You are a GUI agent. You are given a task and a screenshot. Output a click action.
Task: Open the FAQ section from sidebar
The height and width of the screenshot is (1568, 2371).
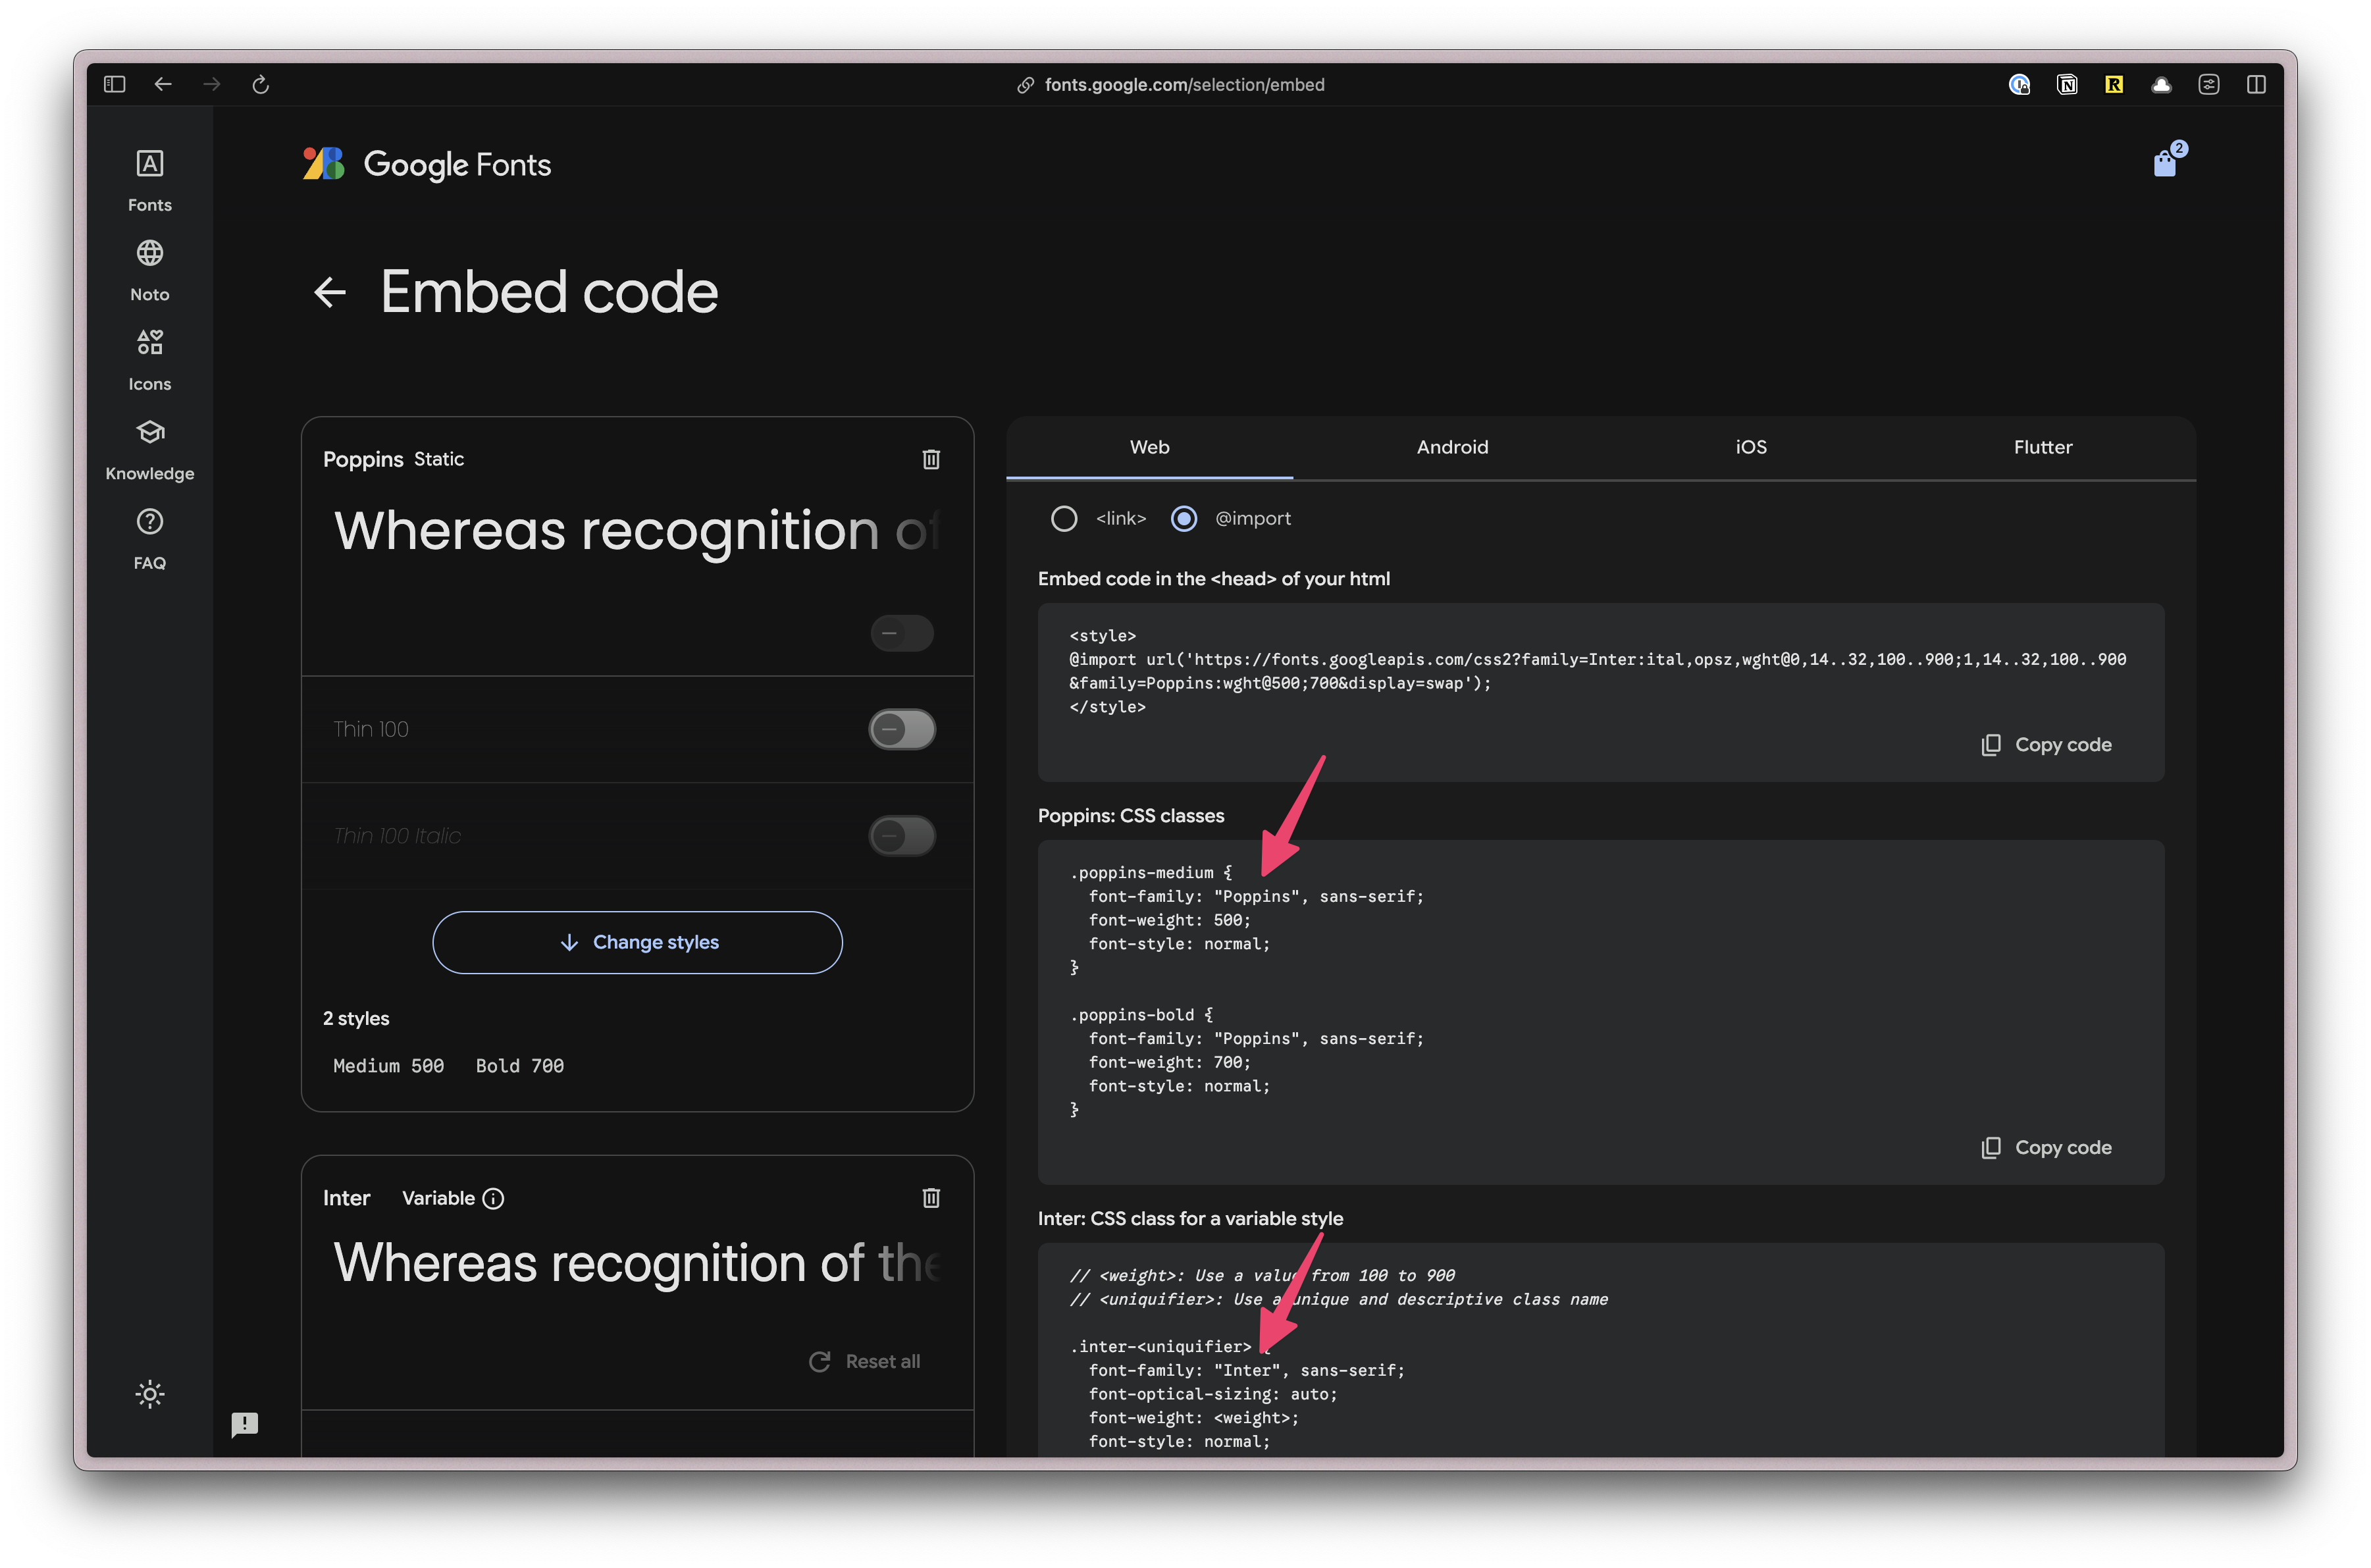149,536
